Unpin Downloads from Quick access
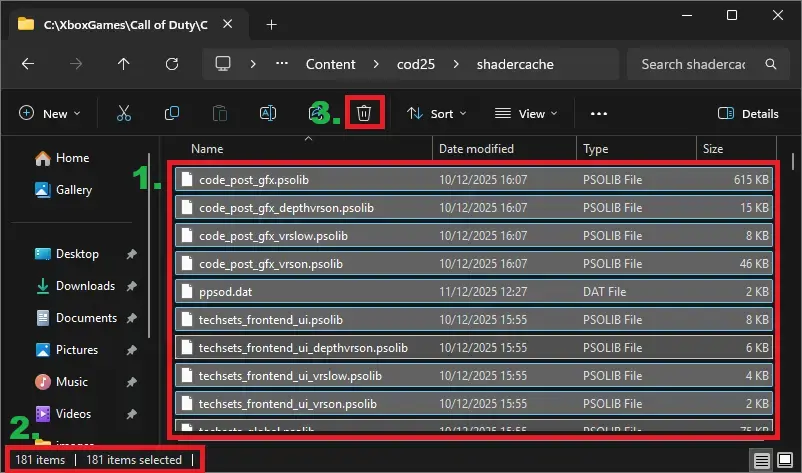 [131, 286]
